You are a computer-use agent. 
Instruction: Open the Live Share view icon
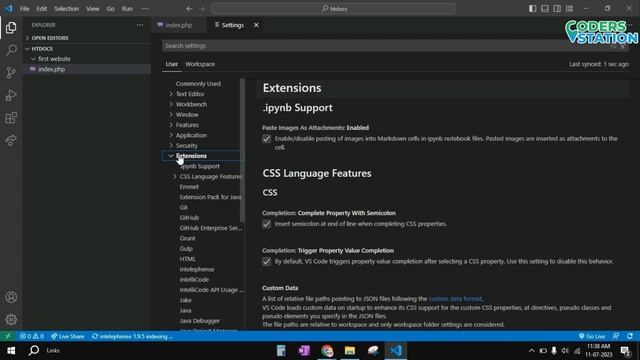(x=11, y=140)
